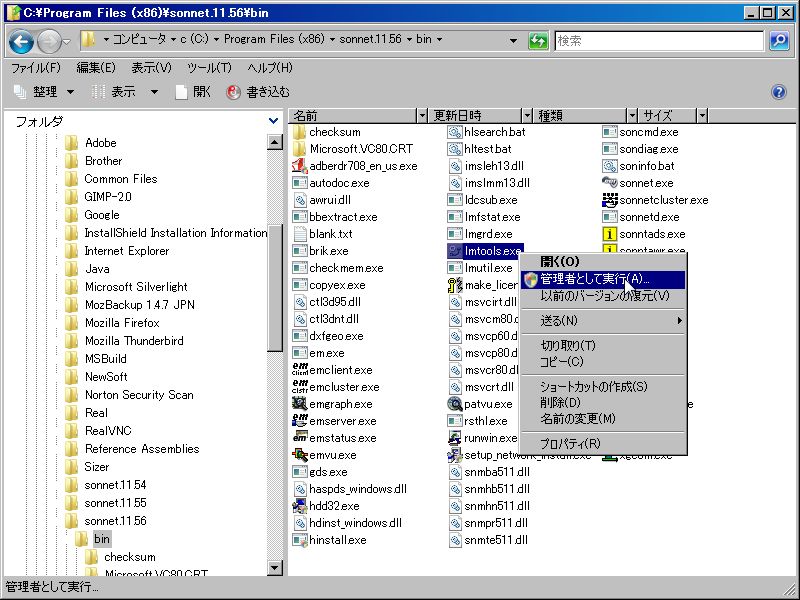The height and width of the screenshot is (600, 800).
Task: Open the ヘルプ(H) menu
Action: [x=270, y=67]
